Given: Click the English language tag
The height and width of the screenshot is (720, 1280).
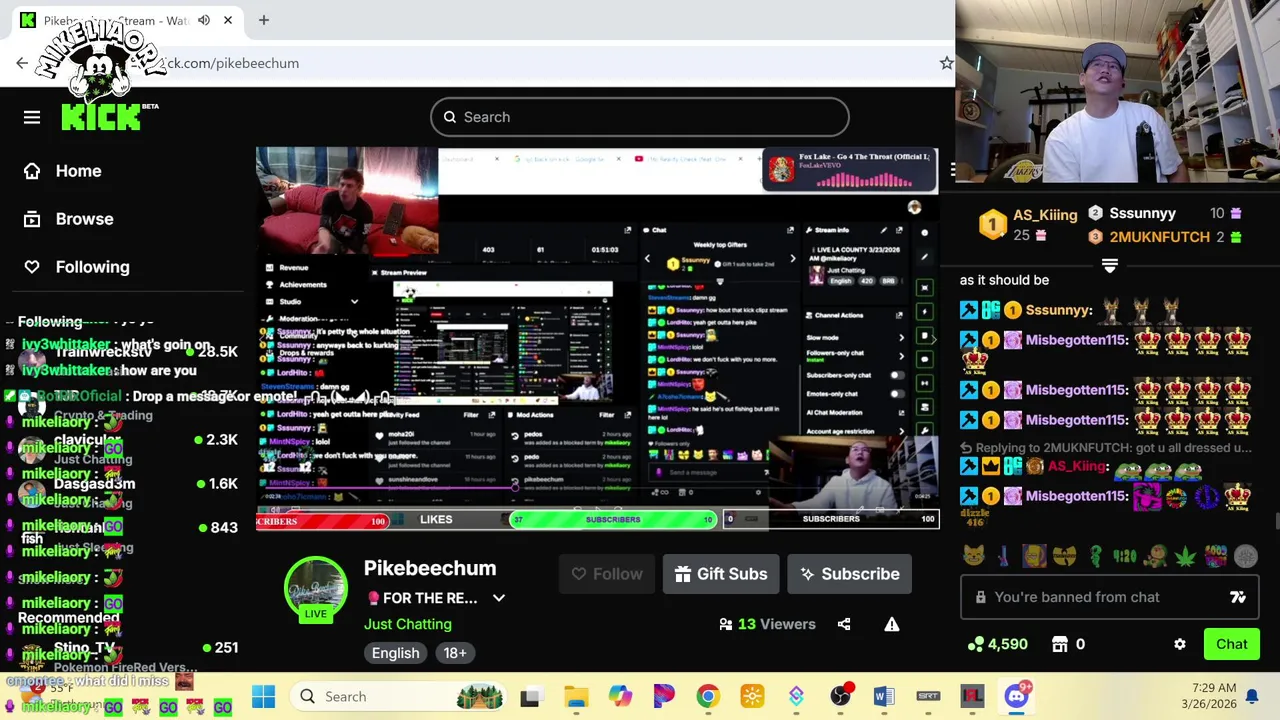Looking at the screenshot, I should point(396,653).
